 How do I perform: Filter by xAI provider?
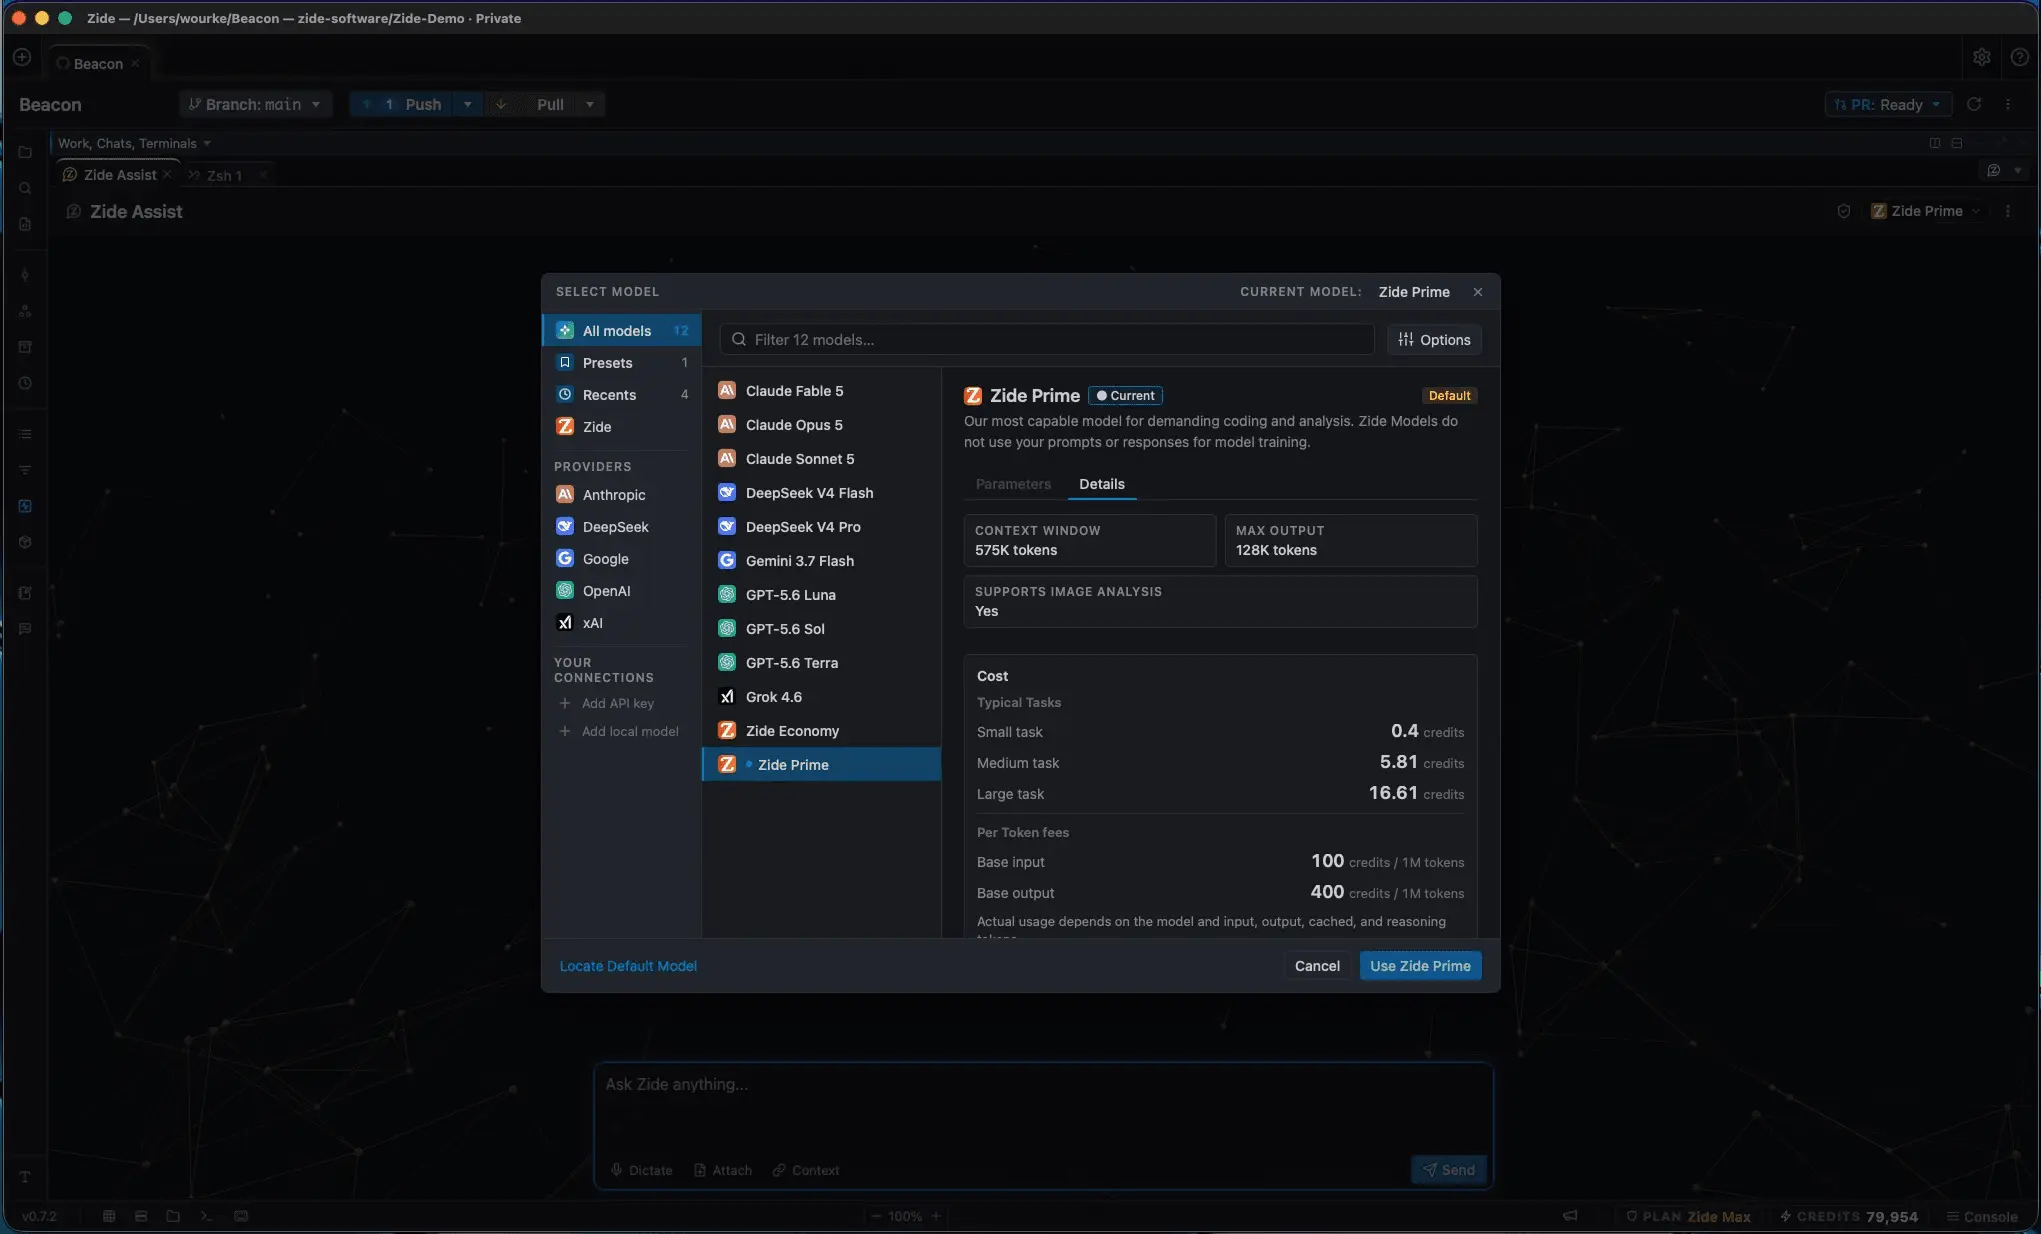point(621,623)
